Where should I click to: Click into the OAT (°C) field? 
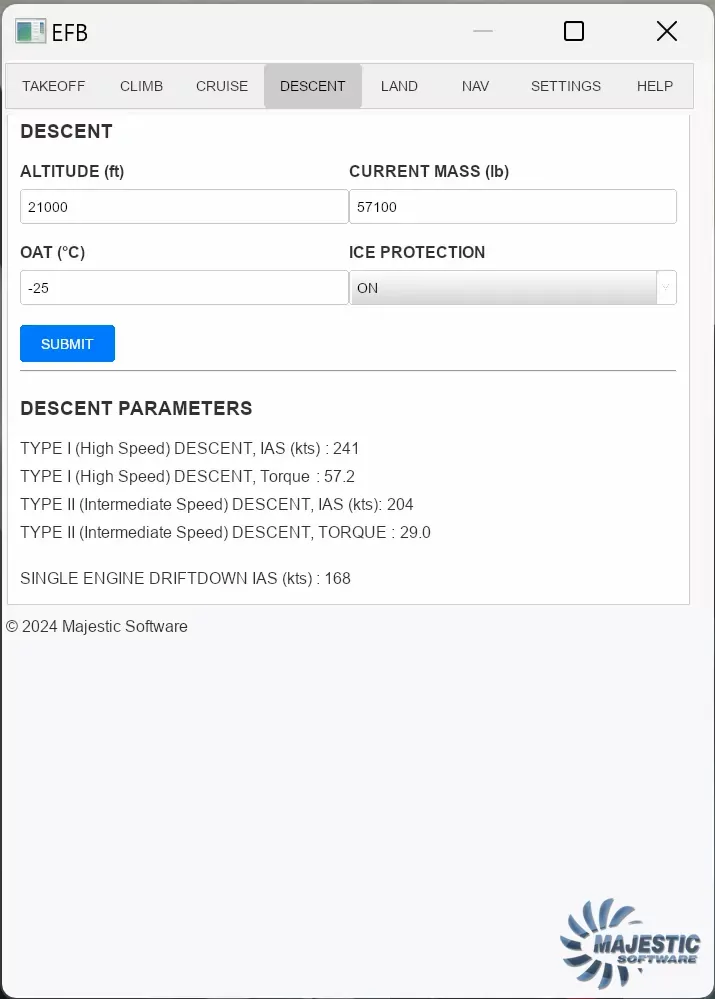[x=184, y=288]
